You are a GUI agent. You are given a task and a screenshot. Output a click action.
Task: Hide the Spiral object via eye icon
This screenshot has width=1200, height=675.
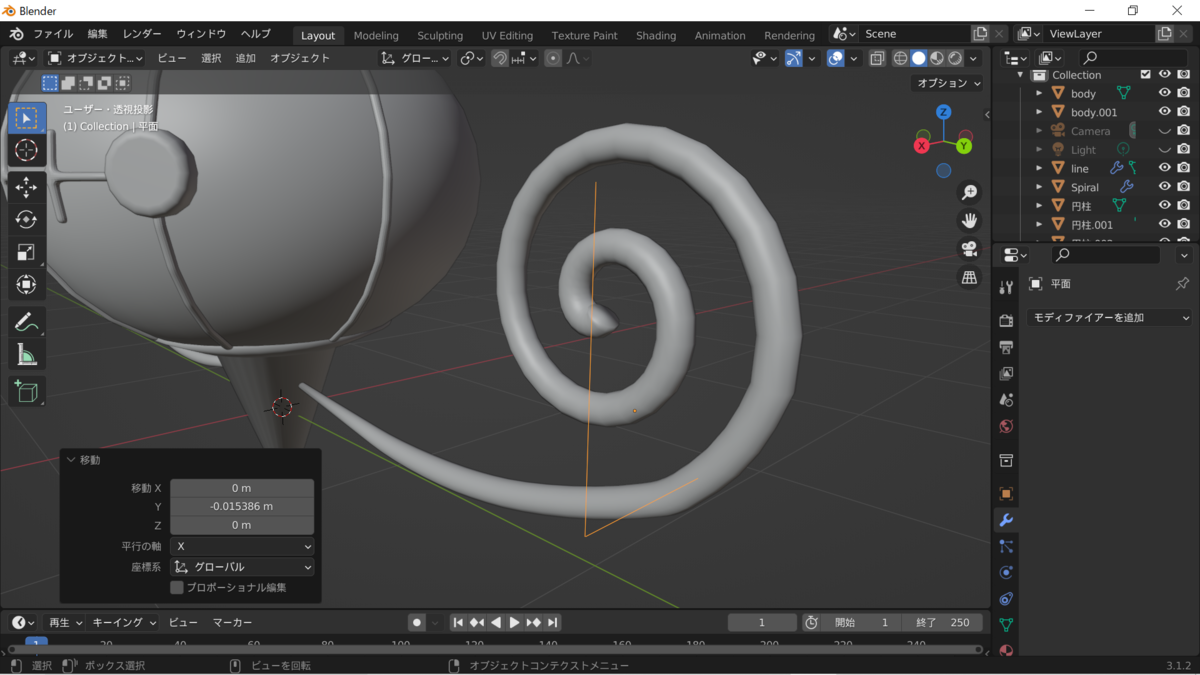coord(1164,187)
